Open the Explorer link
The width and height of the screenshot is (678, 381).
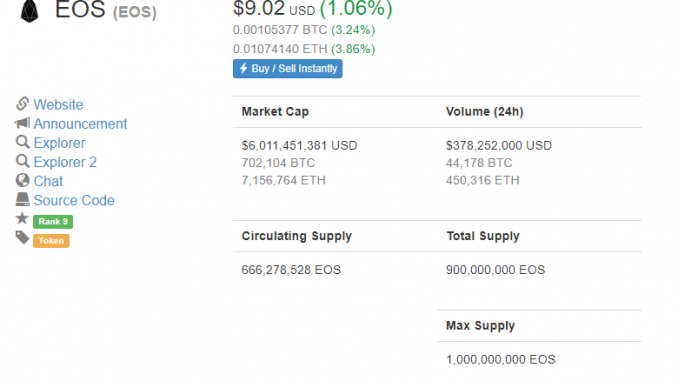[60, 143]
